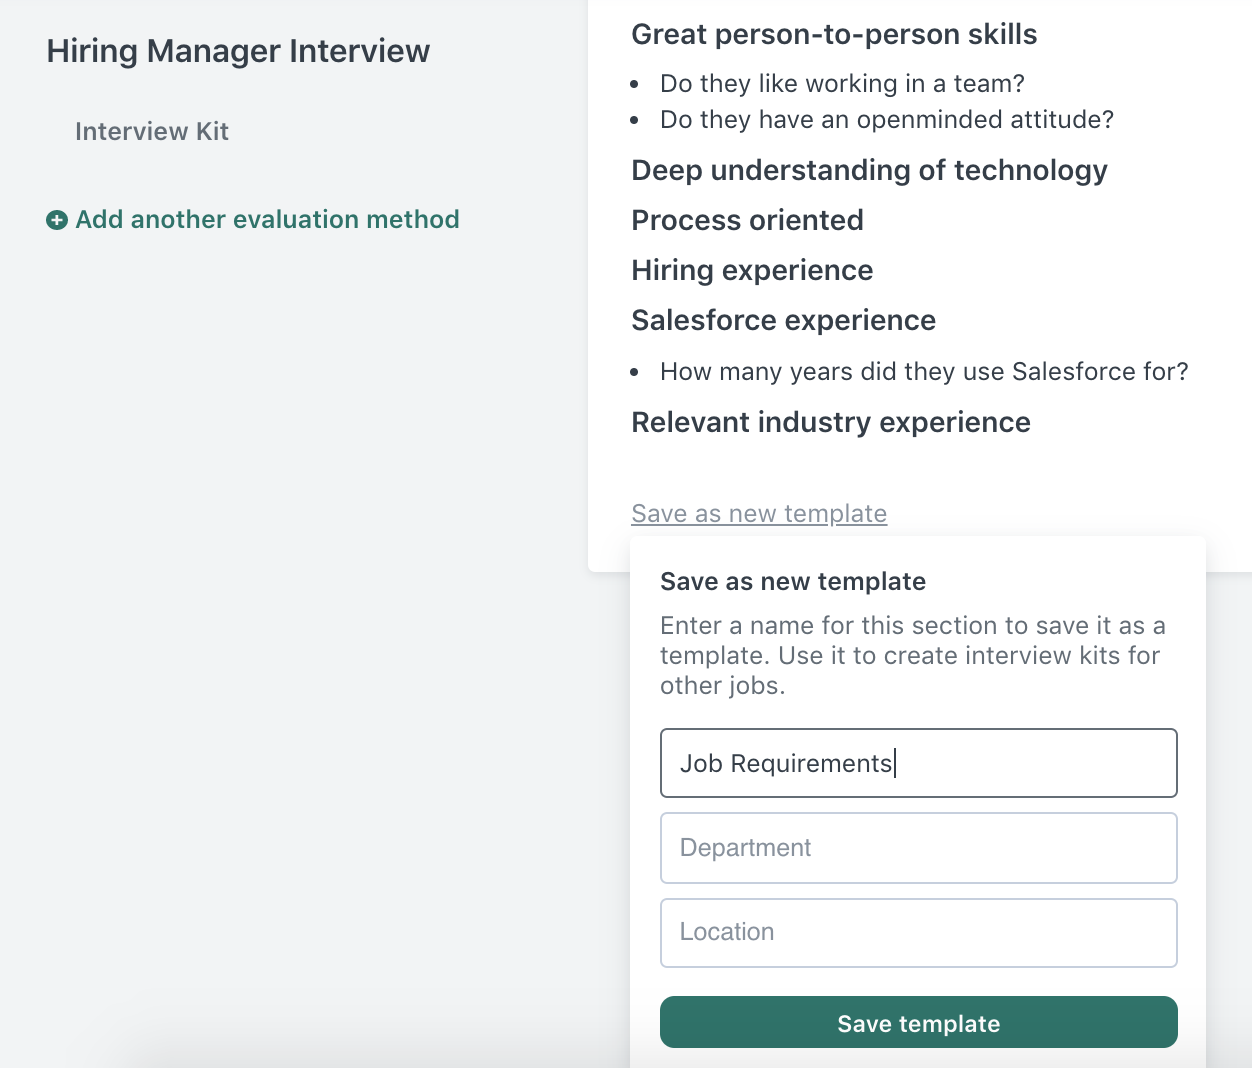This screenshot has height=1068, width=1252.
Task: Open the Interview Kit item
Action: 152,131
